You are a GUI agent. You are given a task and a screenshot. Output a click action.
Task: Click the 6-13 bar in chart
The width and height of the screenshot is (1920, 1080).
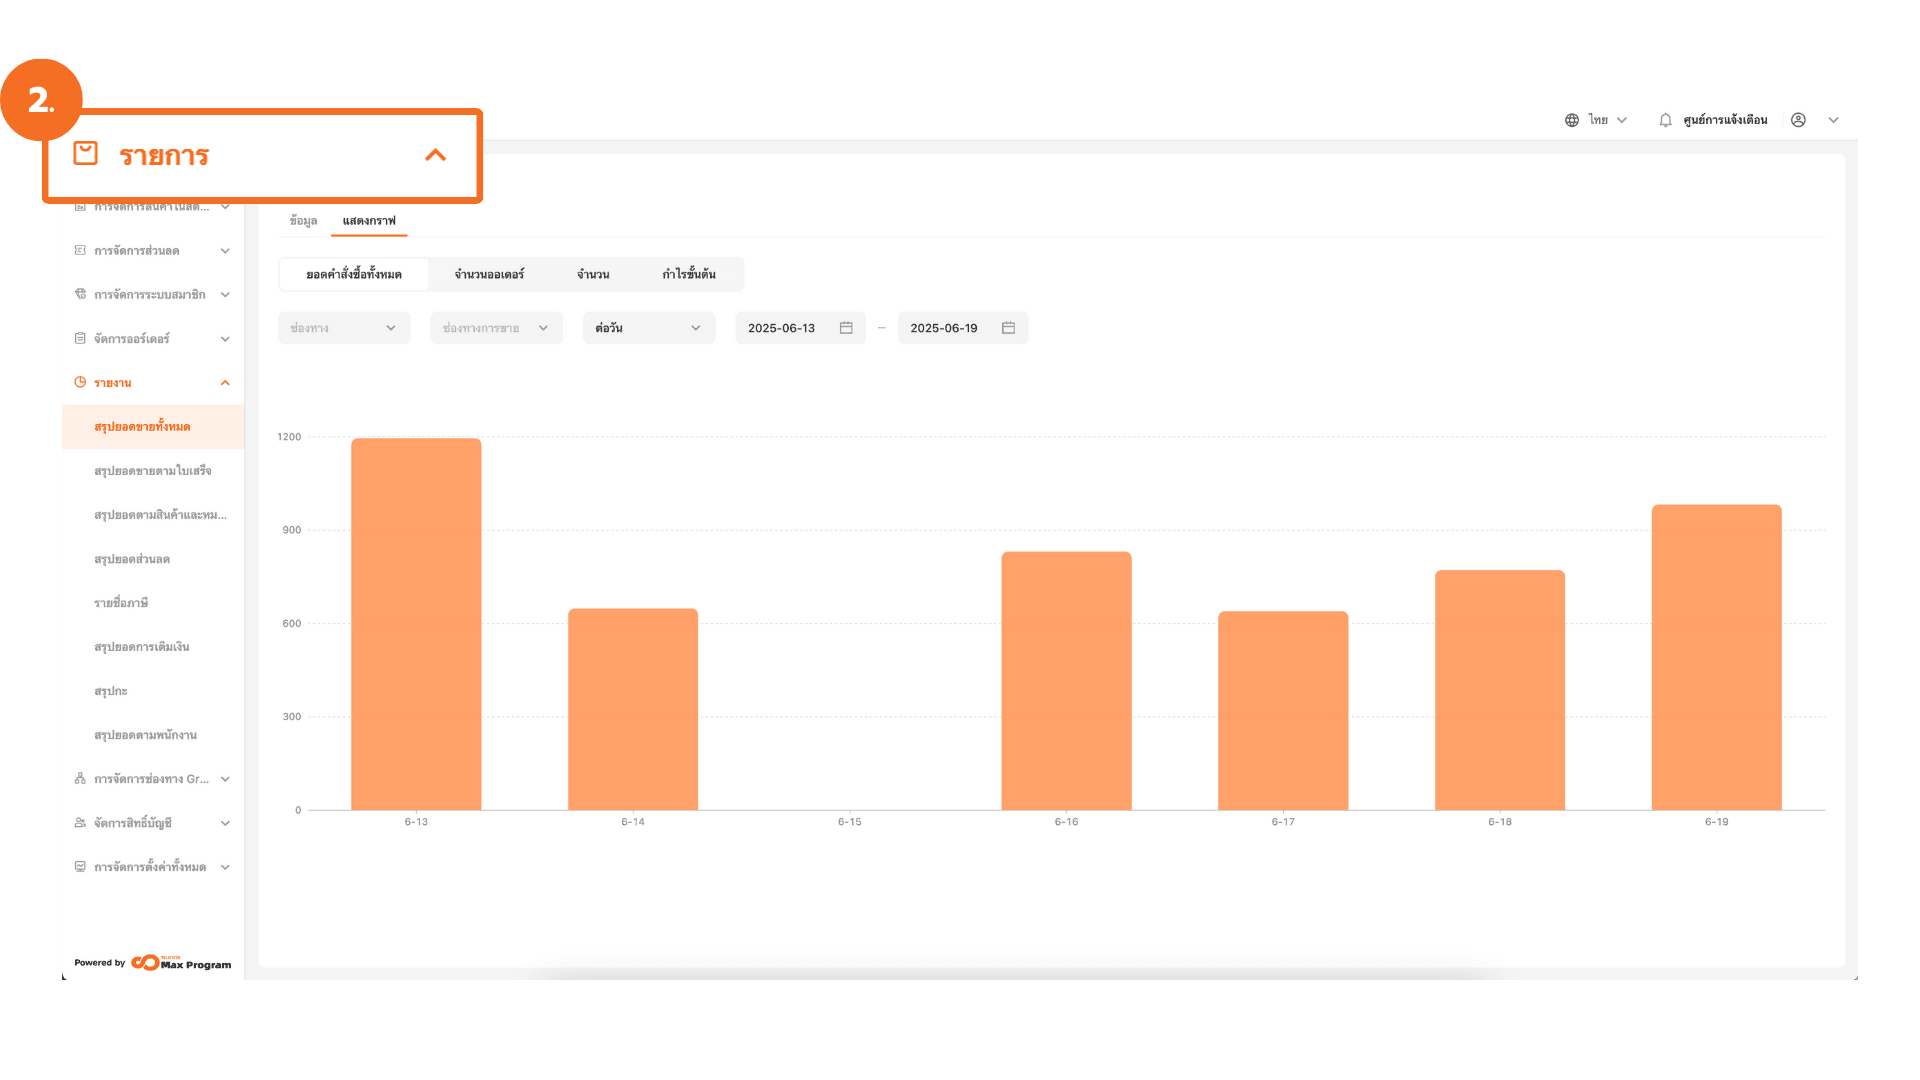[x=416, y=624]
